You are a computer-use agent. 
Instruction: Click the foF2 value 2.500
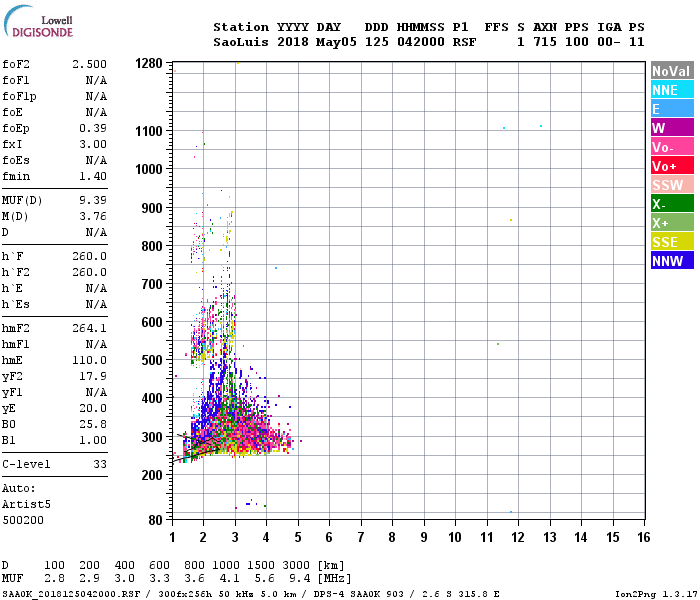(x=89, y=64)
